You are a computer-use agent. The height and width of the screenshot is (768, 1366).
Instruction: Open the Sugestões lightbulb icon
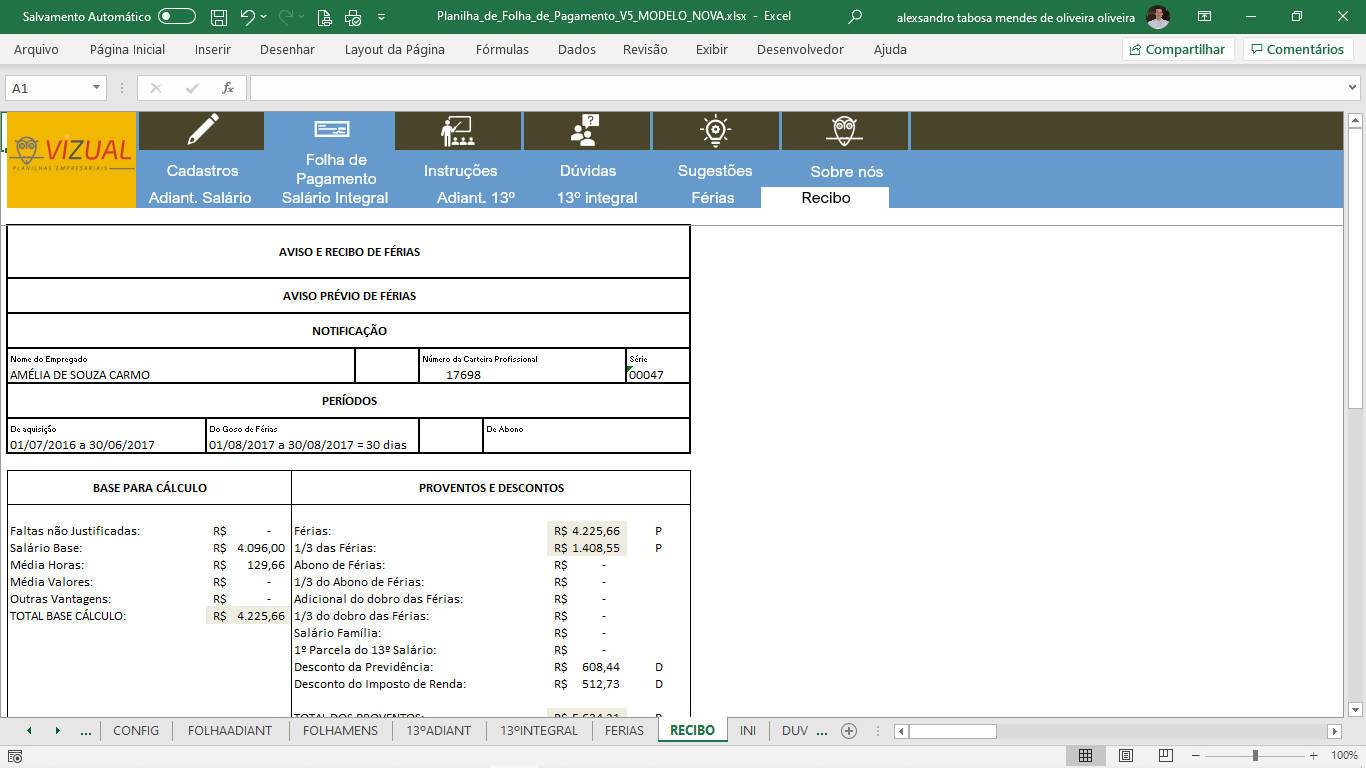click(x=715, y=130)
